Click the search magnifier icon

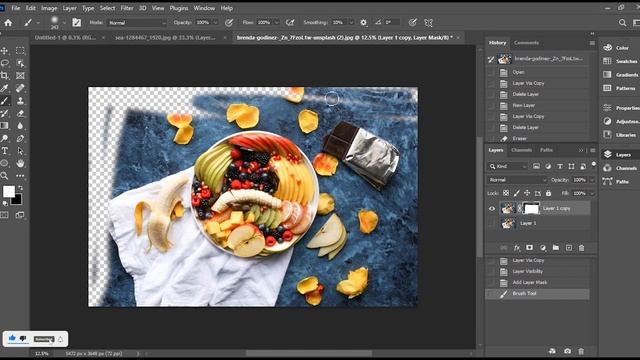622,23
